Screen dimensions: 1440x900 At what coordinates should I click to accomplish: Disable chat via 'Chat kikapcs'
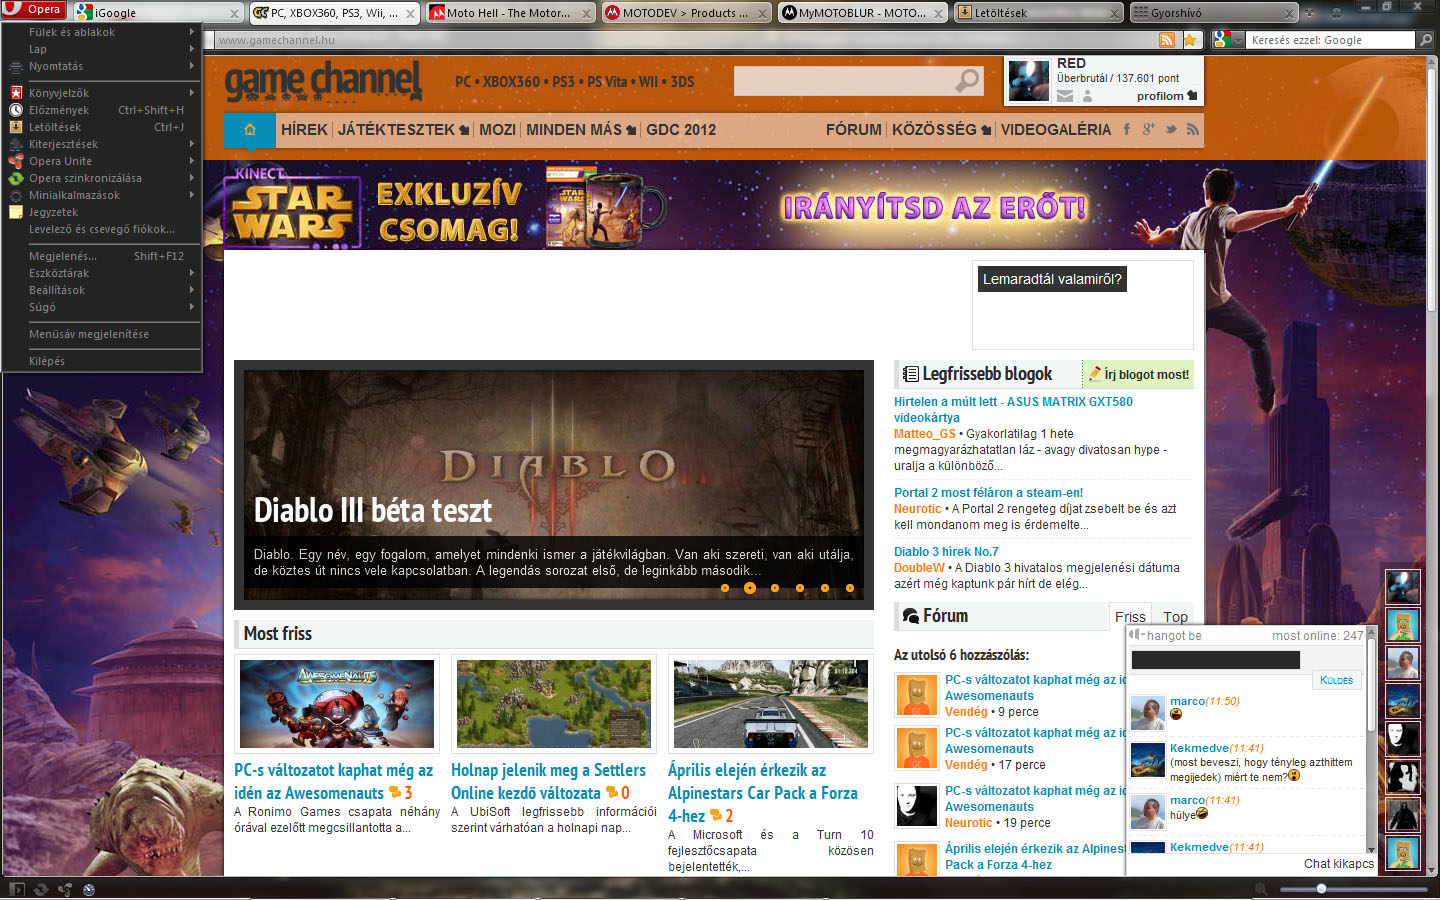1338,864
